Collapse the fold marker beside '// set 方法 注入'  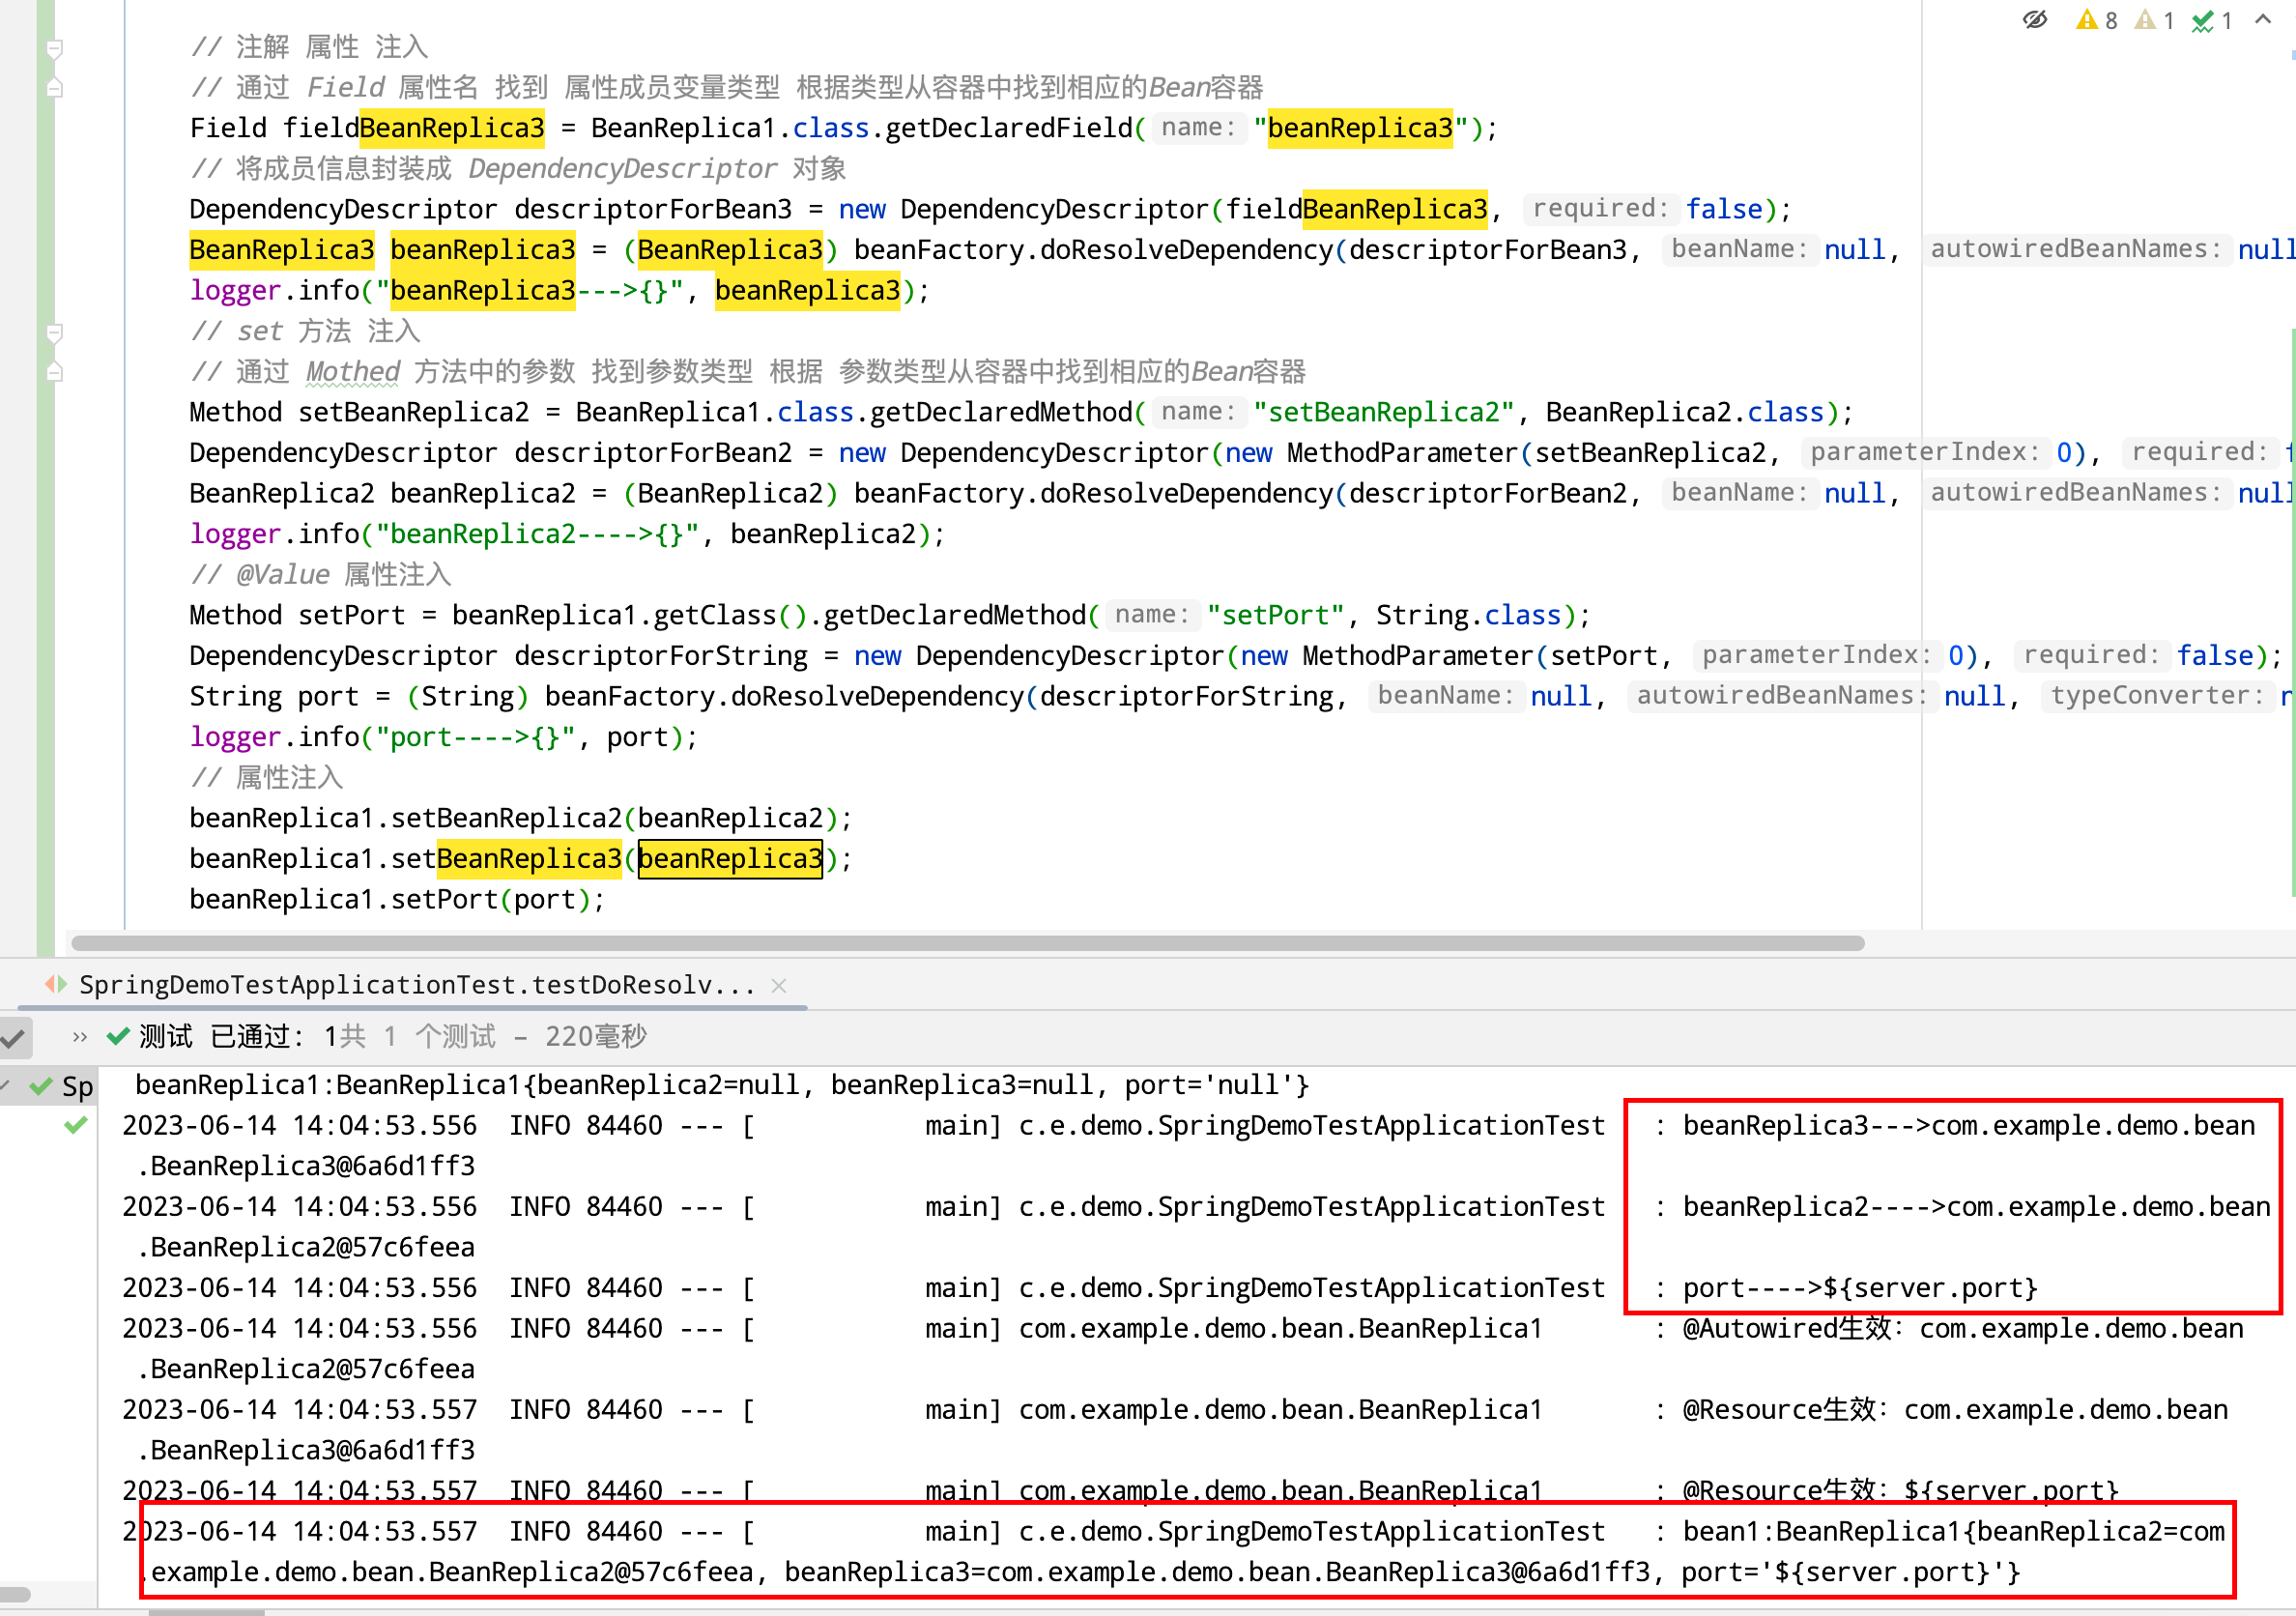click(x=55, y=332)
